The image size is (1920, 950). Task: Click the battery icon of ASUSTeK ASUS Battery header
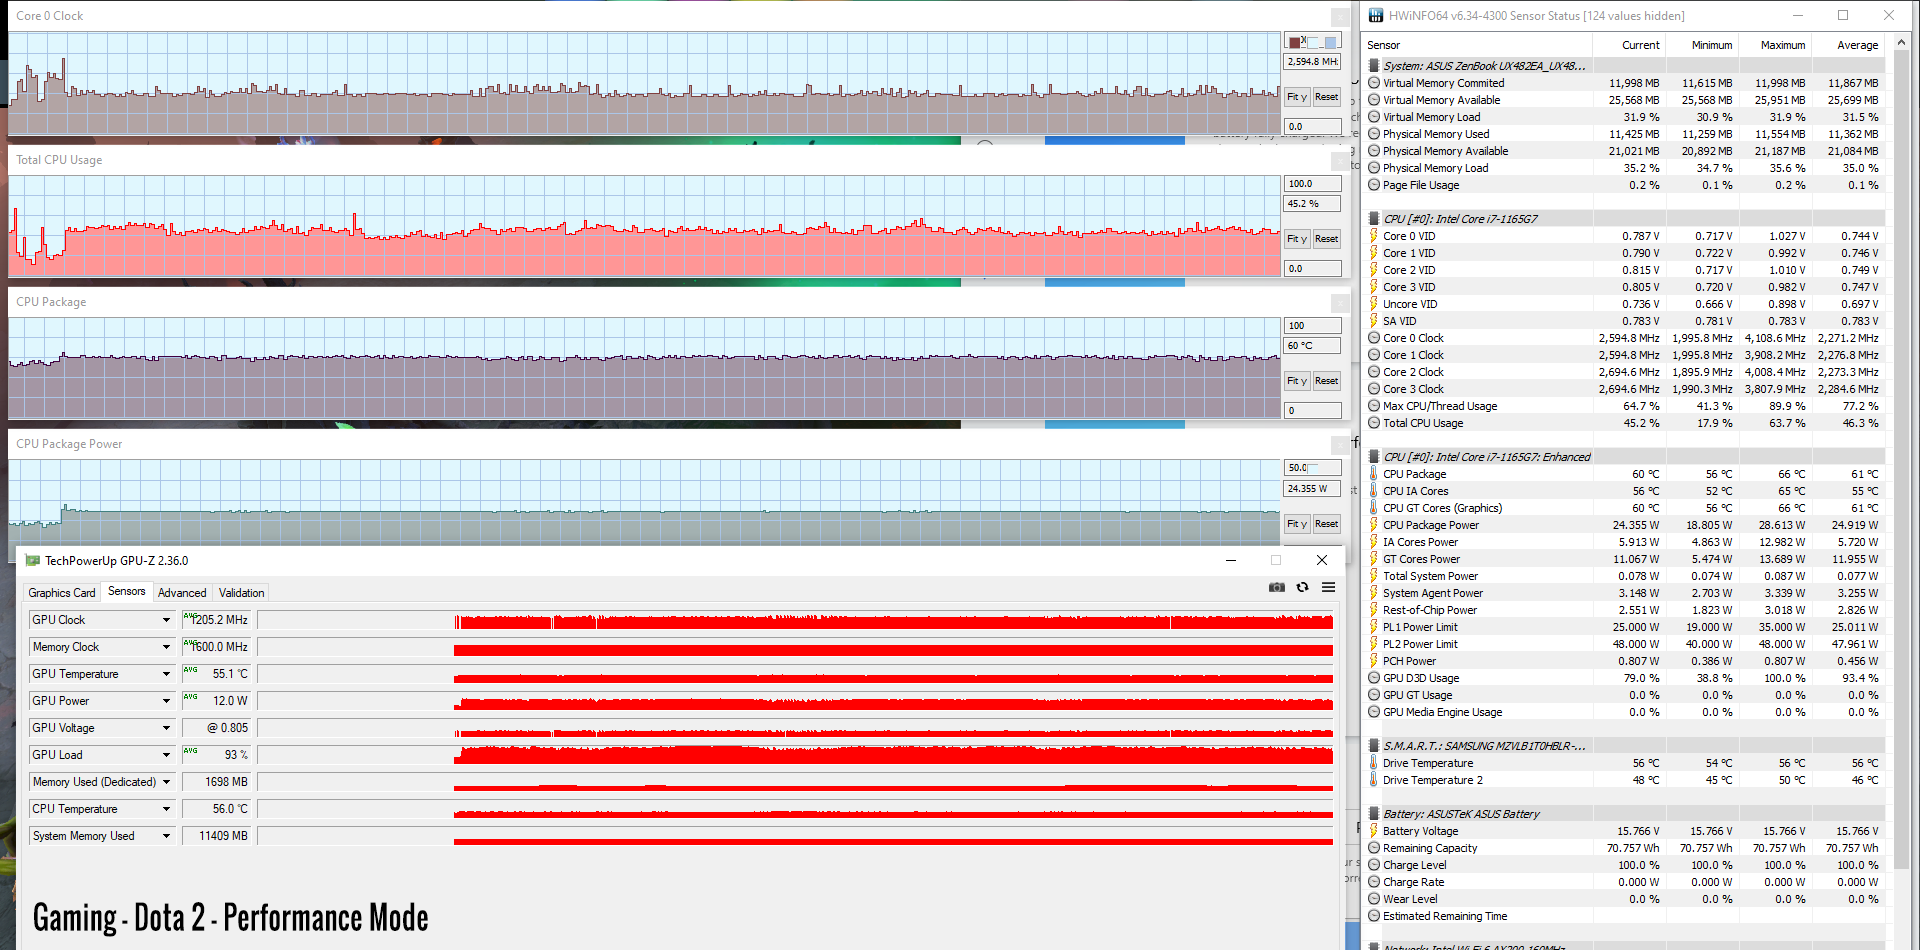(x=1374, y=813)
